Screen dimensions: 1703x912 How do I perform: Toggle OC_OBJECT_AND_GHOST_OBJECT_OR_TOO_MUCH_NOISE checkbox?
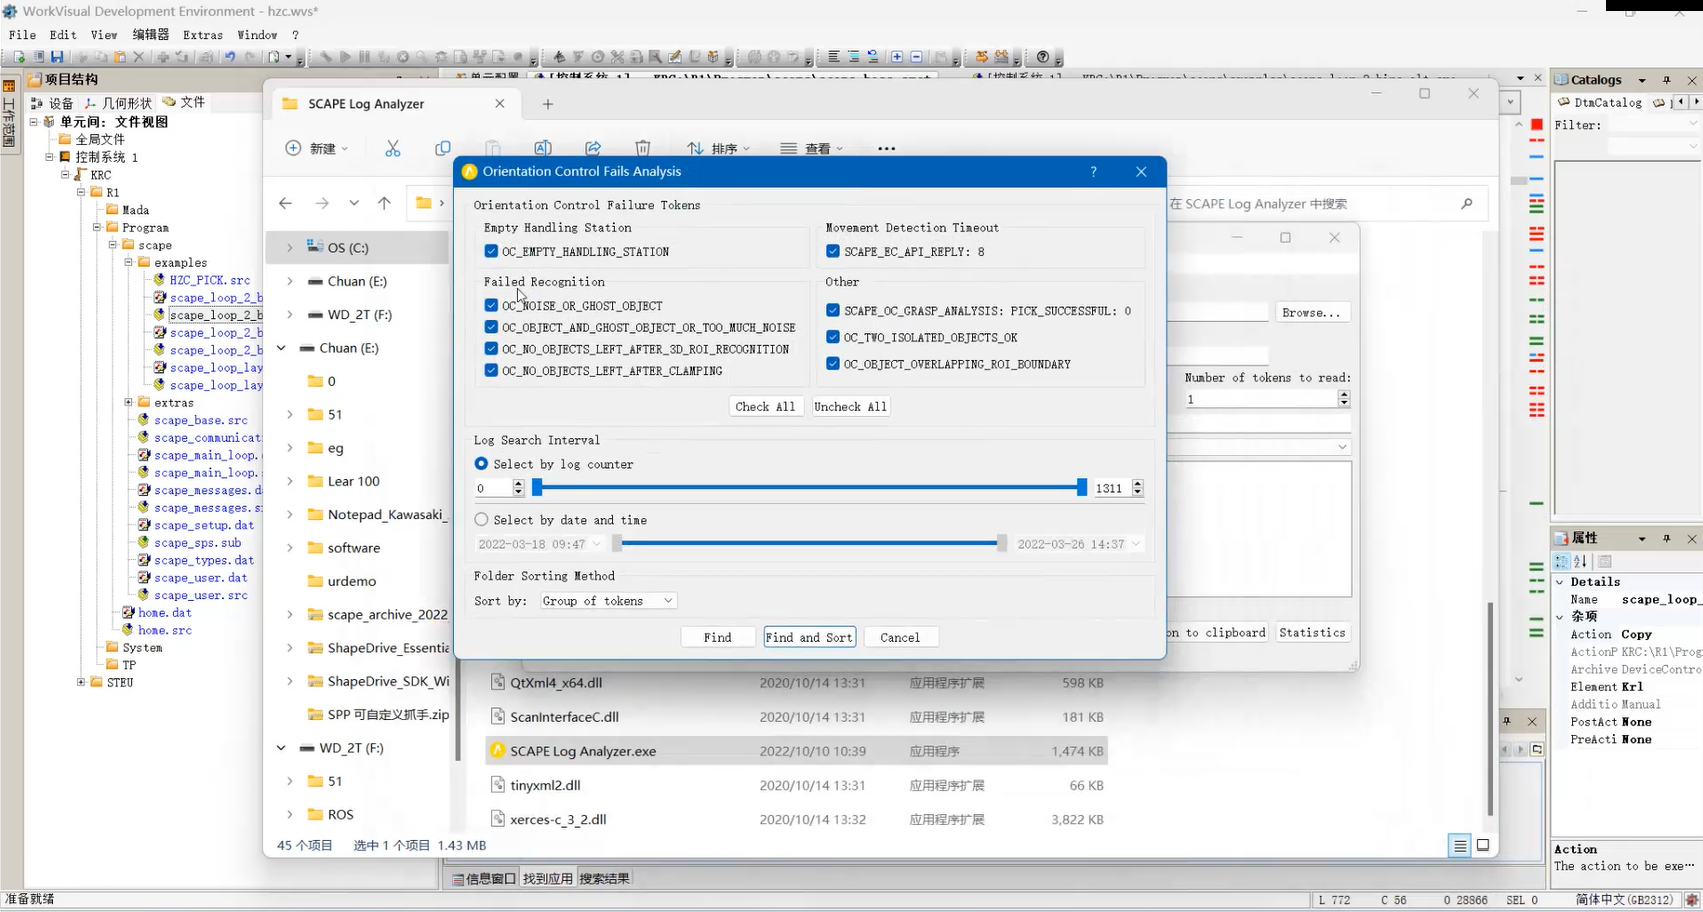491,327
